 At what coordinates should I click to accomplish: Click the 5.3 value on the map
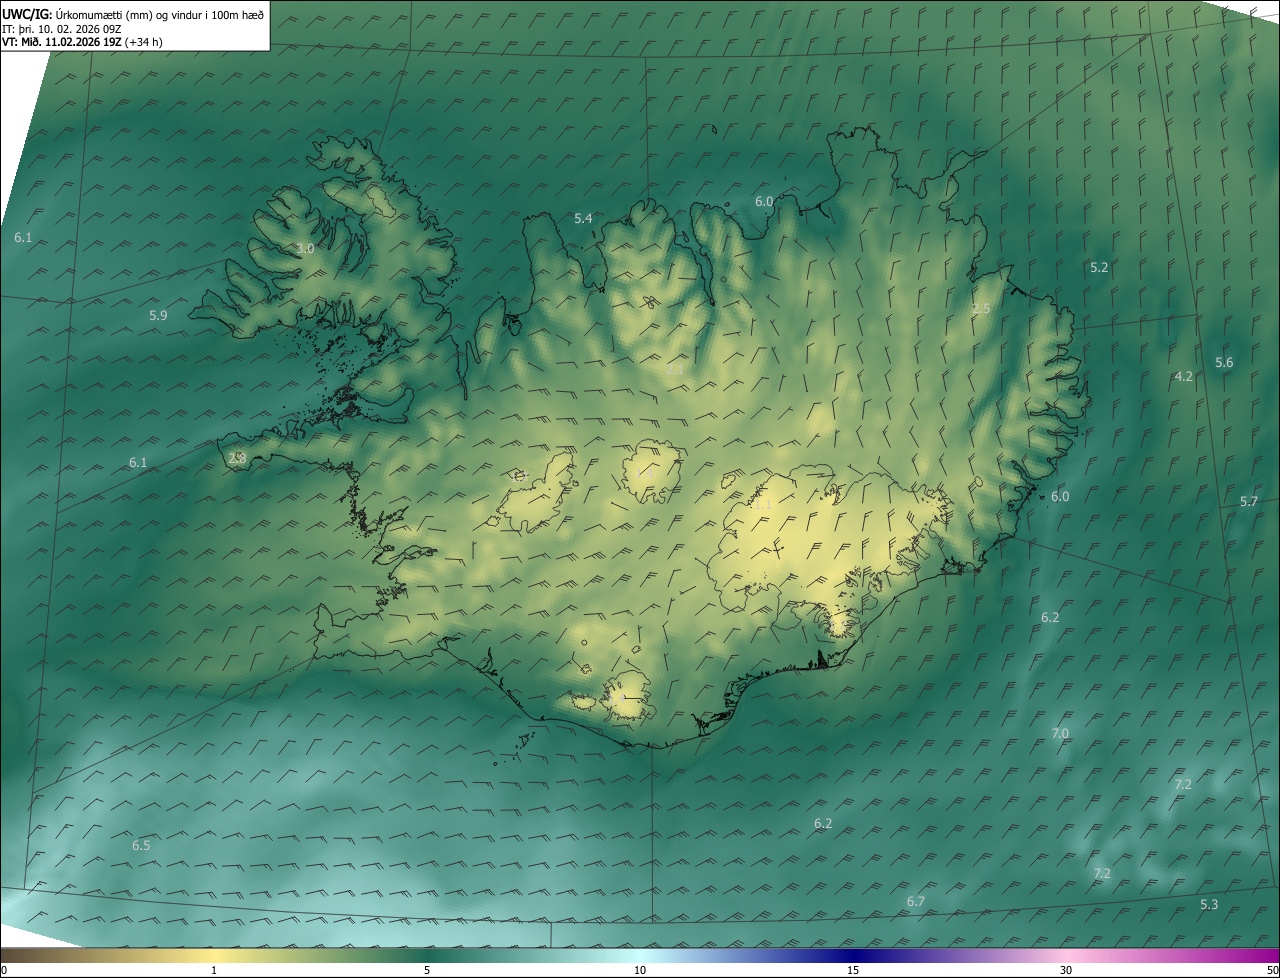tap(1209, 904)
